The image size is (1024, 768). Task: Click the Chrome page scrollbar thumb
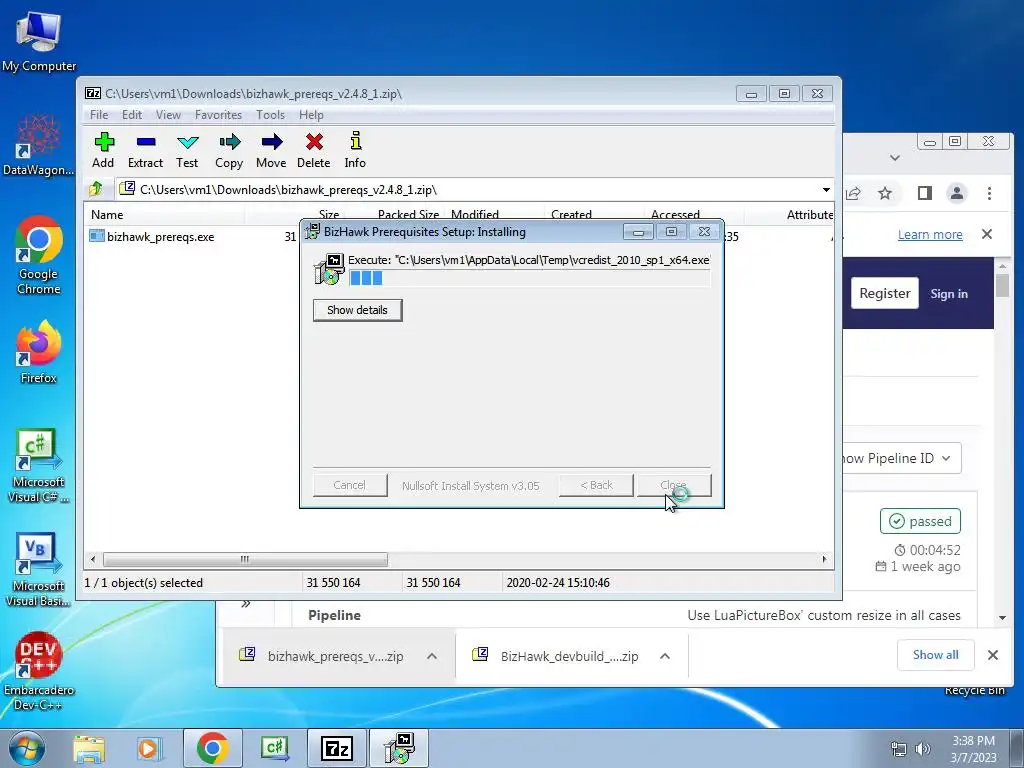coord(1002,286)
